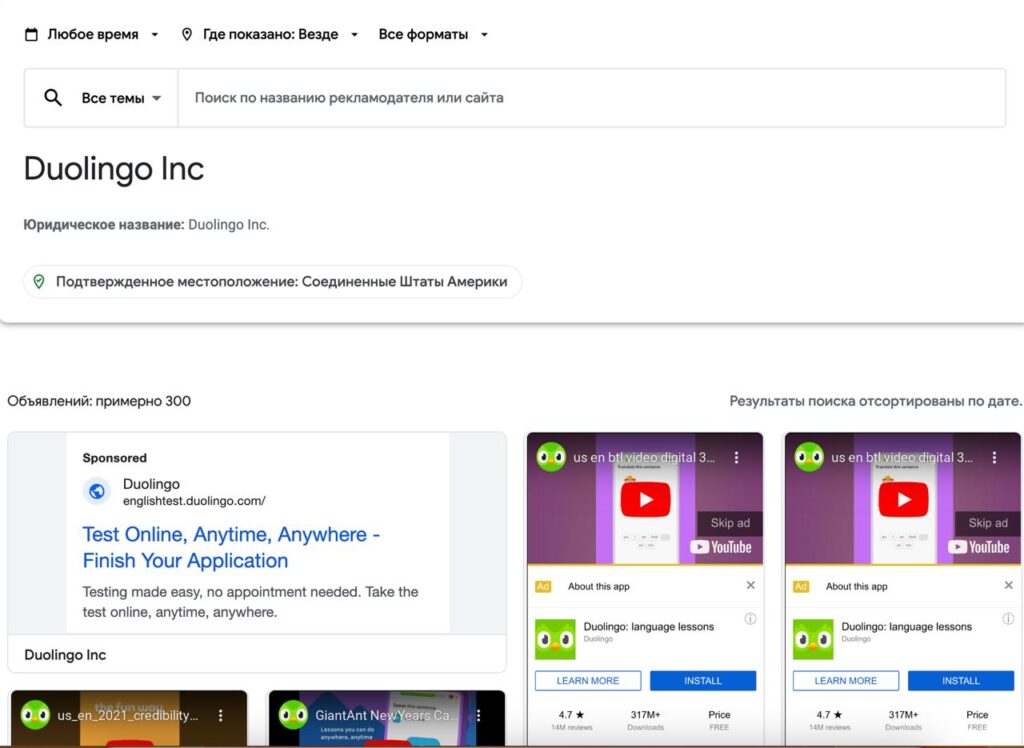This screenshot has width=1024, height=748.
Task: Click LEARN MORE in the first app card
Action: tap(588, 681)
